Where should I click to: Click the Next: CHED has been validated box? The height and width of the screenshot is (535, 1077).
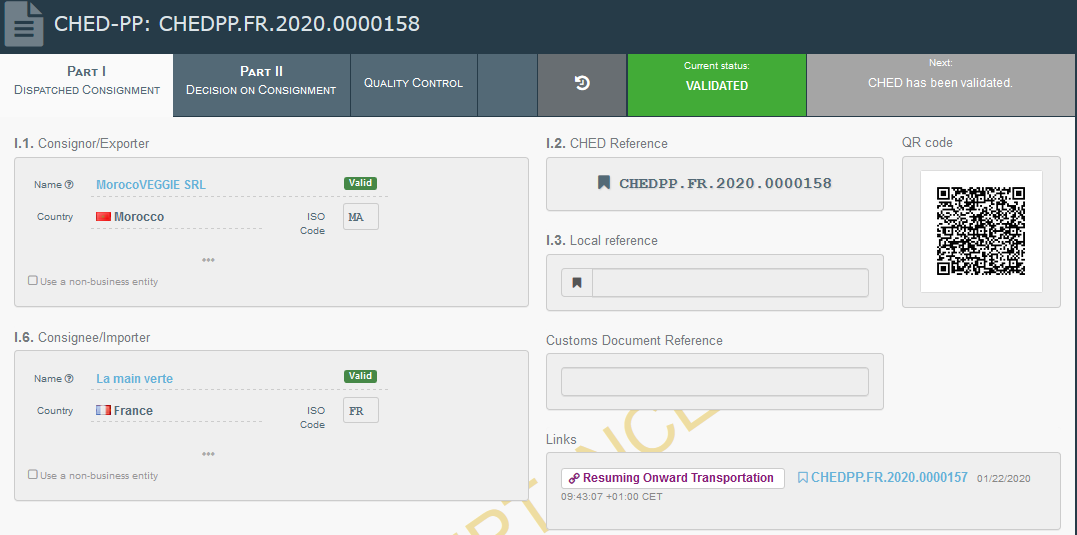pyautogui.click(x=941, y=85)
